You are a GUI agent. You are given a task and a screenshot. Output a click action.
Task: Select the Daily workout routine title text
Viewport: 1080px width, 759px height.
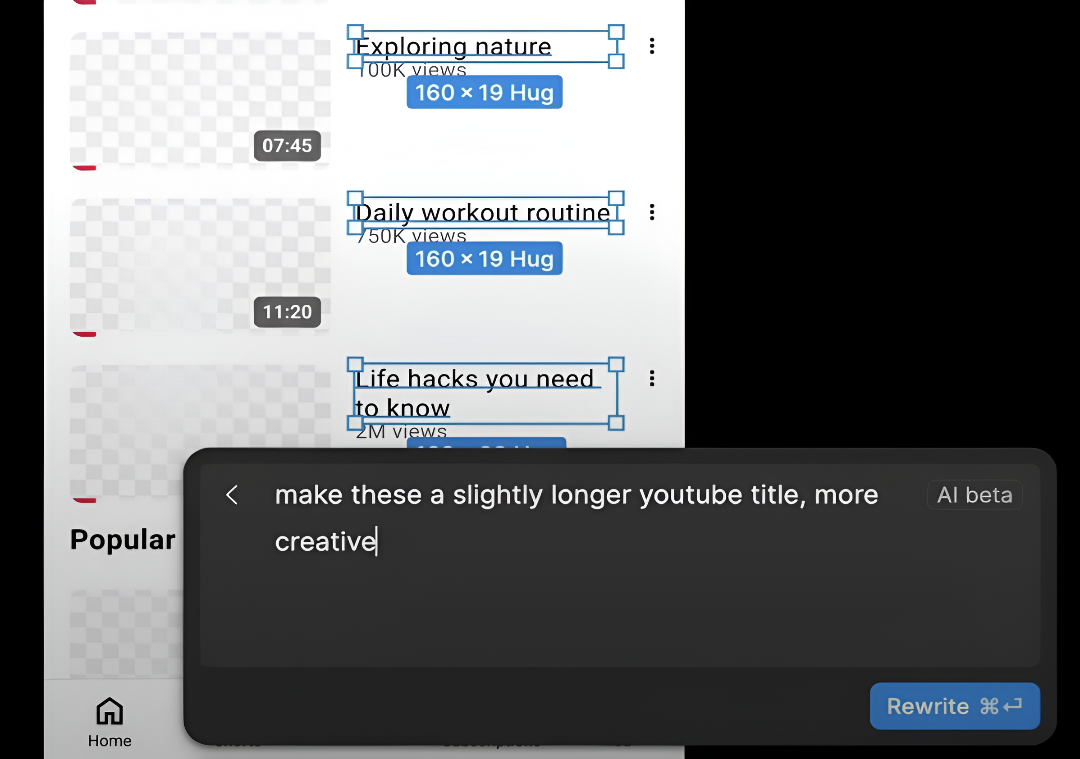click(x=483, y=212)
